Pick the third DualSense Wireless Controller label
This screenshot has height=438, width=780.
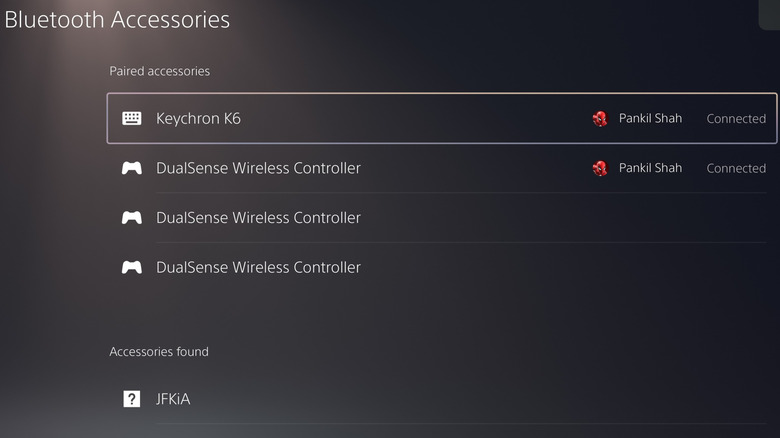click(x=258, y=267)
